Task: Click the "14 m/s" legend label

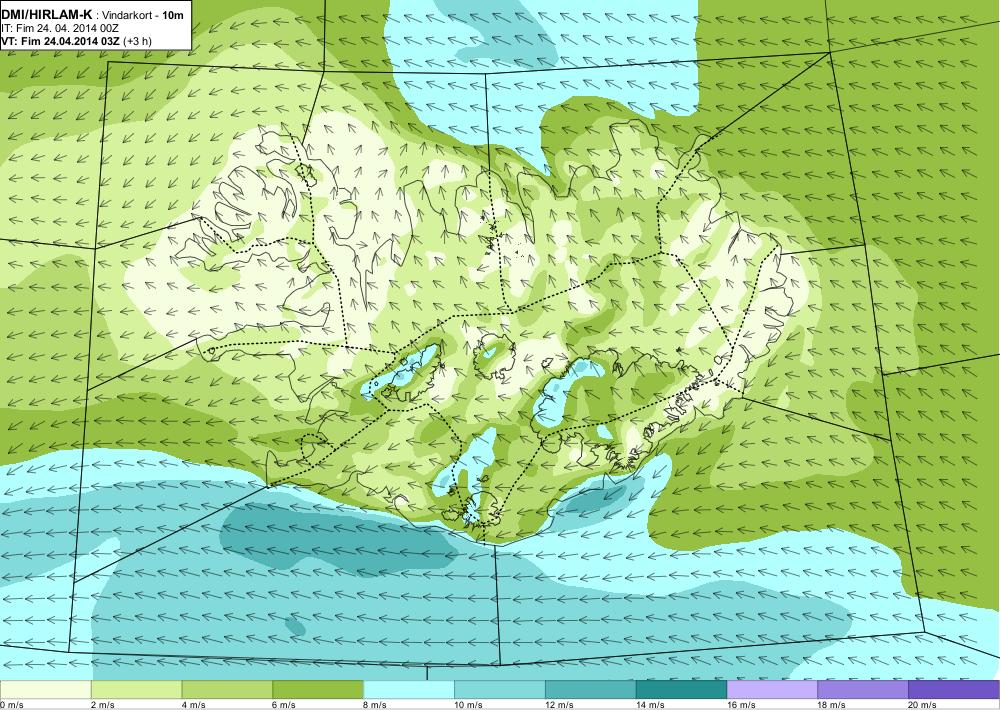Action: [651, 705]
